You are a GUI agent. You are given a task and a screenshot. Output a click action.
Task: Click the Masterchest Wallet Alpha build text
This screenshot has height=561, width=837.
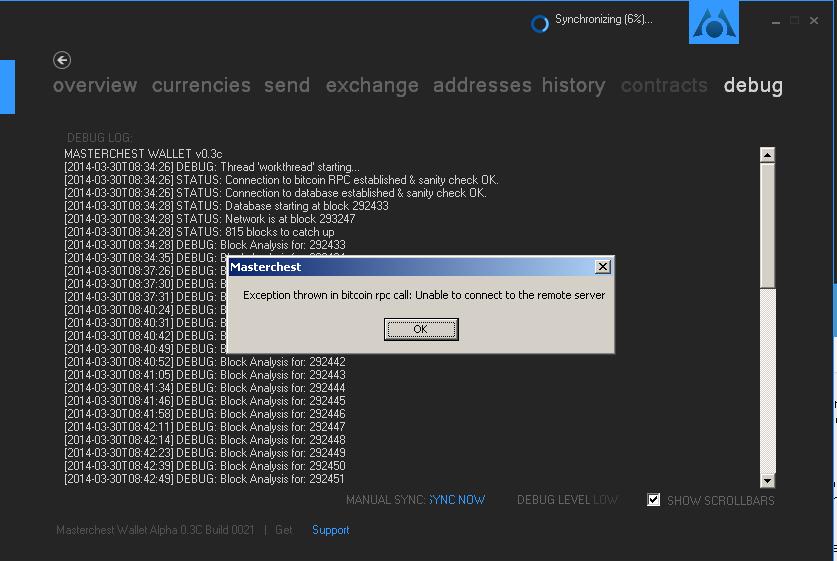click(x=155, y=530)
